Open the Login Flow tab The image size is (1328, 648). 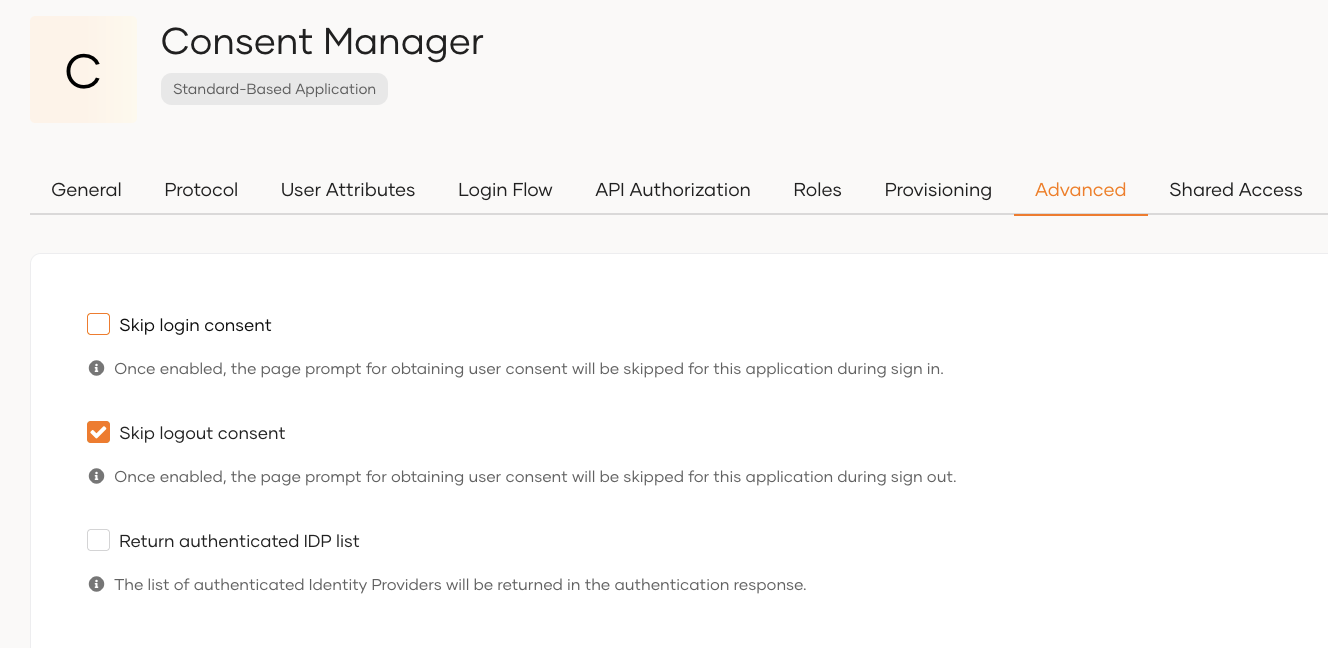click(505, 189)
